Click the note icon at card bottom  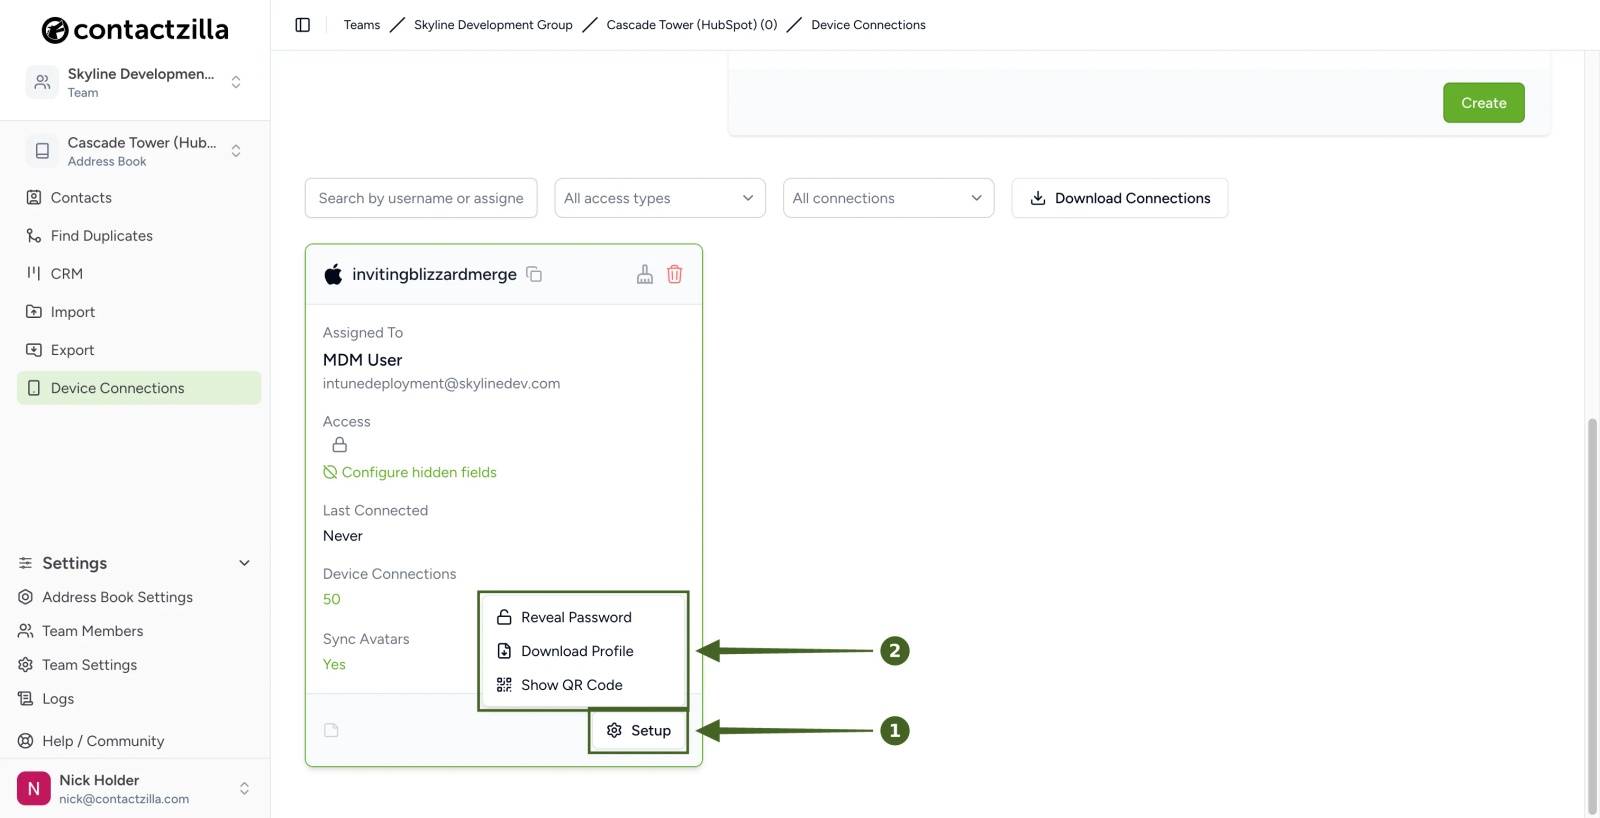331,730
